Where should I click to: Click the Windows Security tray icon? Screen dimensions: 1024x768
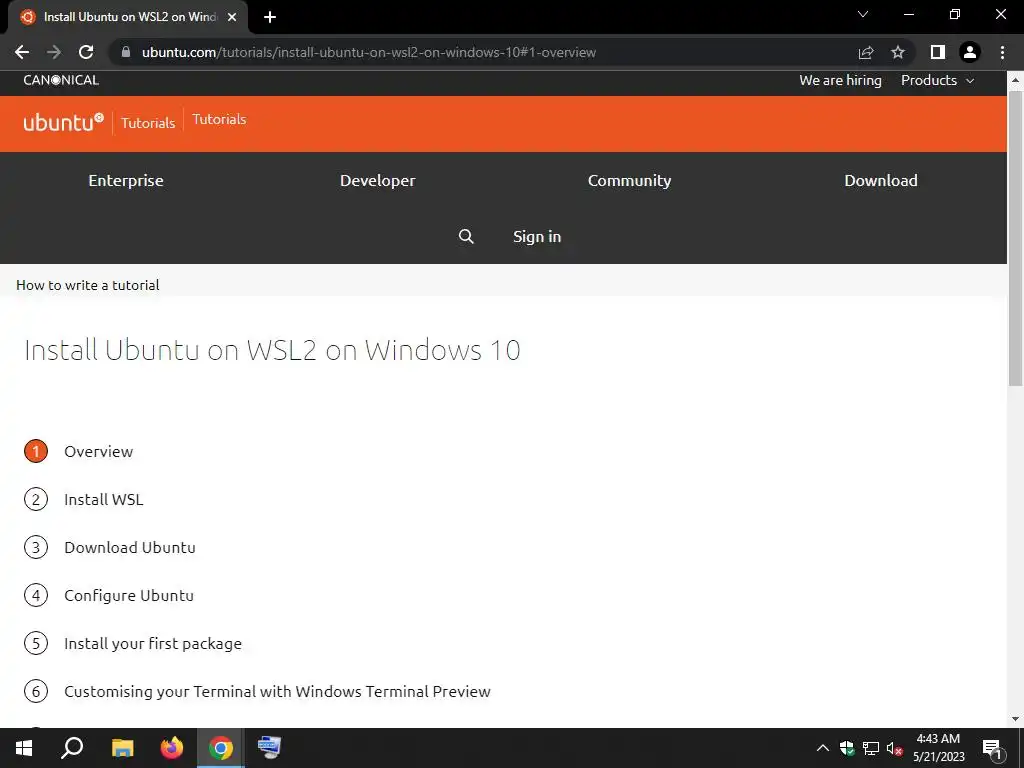847,748
